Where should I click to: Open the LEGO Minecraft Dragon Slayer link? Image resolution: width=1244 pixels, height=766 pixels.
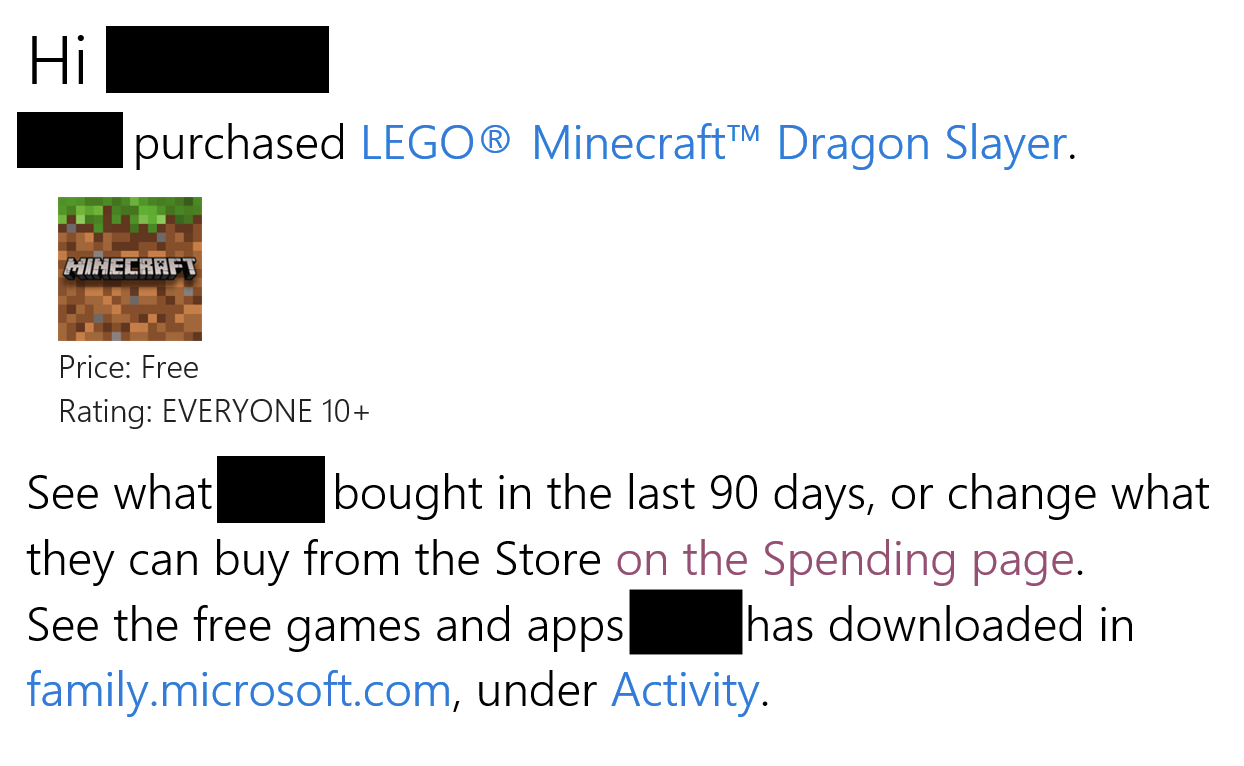[712, 144]
